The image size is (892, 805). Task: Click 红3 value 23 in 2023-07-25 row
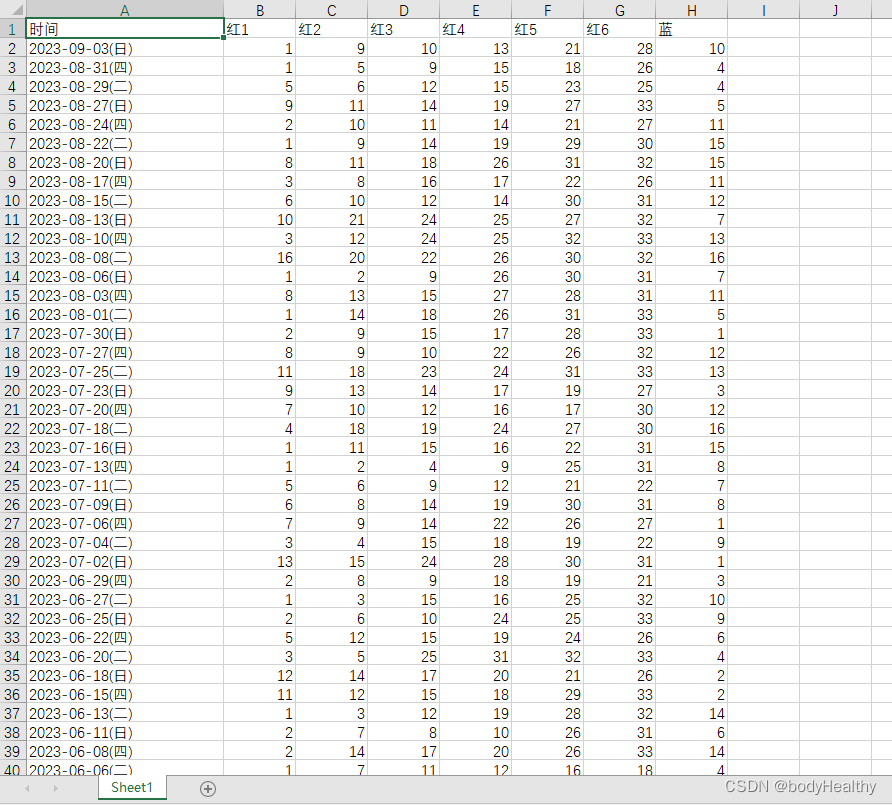(x=403, y=371)
